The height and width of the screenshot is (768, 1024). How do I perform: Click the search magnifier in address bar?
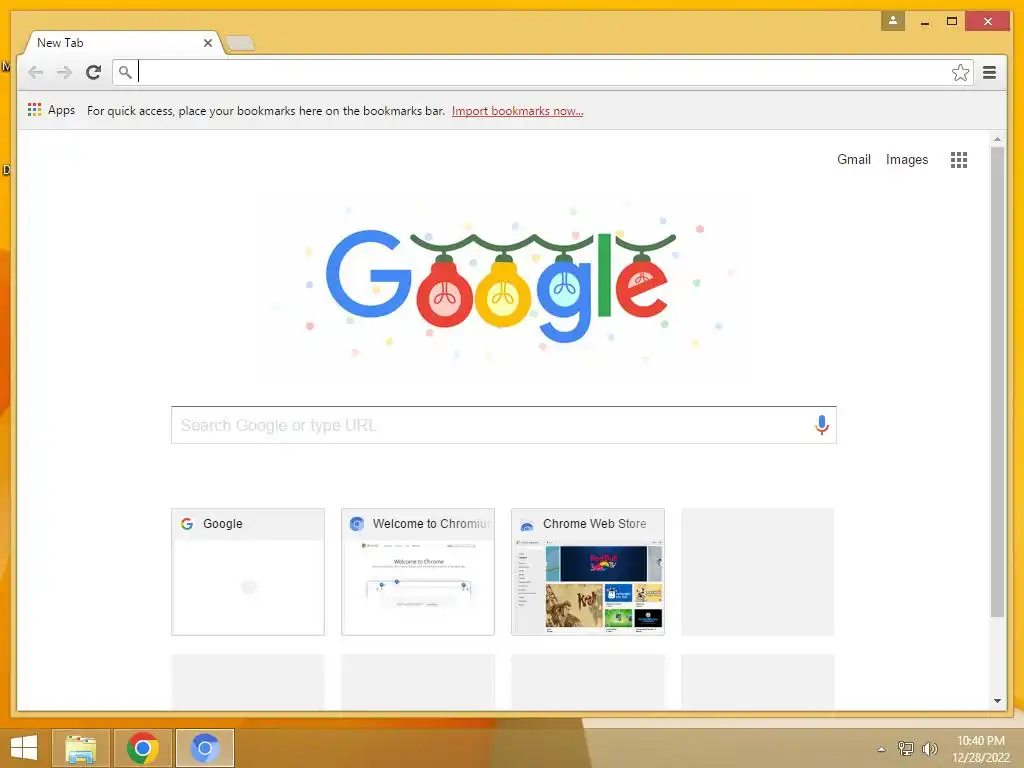[125, 72]
